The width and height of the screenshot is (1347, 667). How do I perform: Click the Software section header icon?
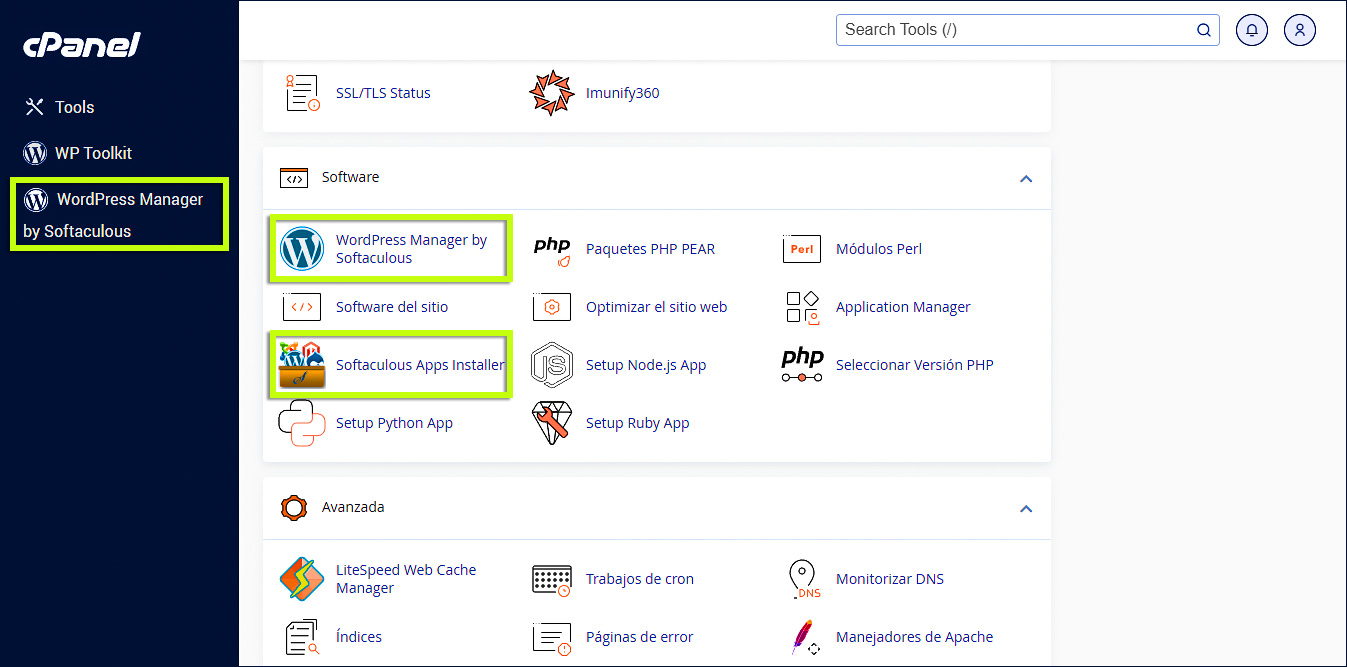point(293,178)
